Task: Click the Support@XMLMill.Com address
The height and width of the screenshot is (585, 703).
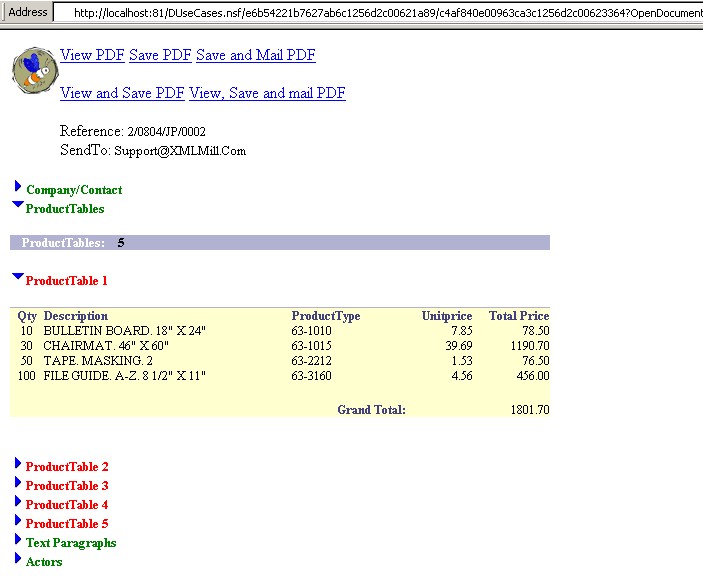Action: (x=180, y=151)
